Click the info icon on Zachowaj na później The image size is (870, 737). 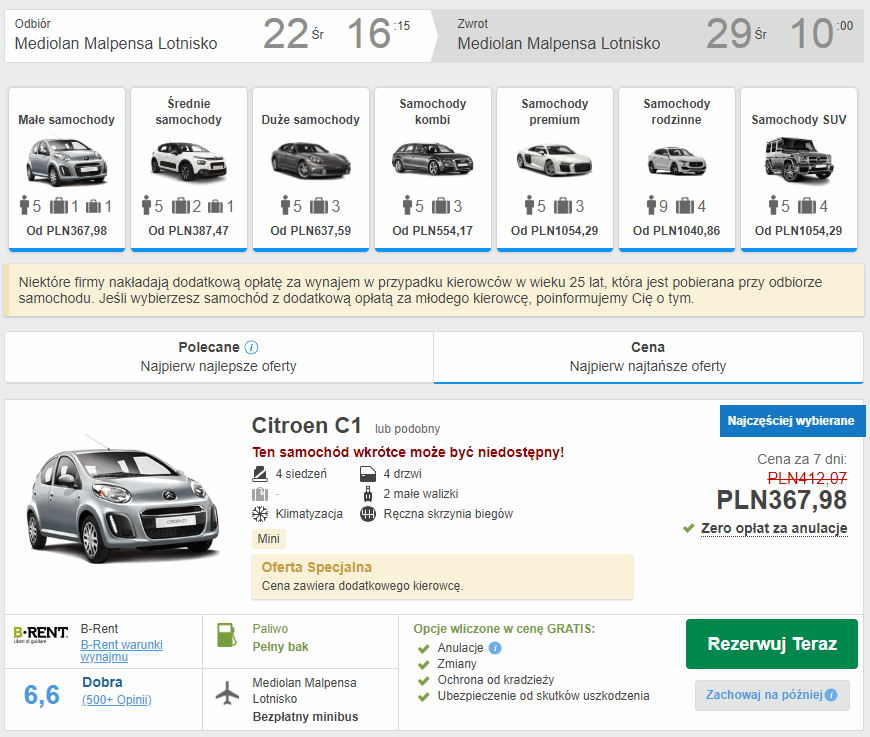pyautogui.click(x=831, y=695)
